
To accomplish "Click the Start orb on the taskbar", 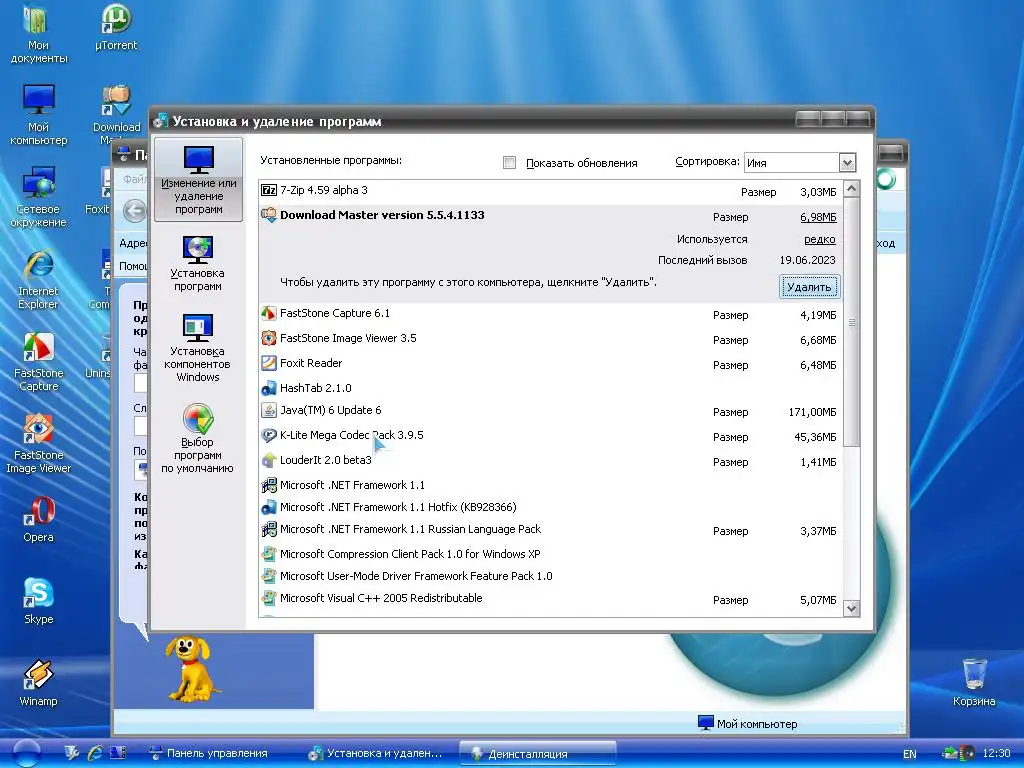I will pyautogui.click(x=26, y=753).
